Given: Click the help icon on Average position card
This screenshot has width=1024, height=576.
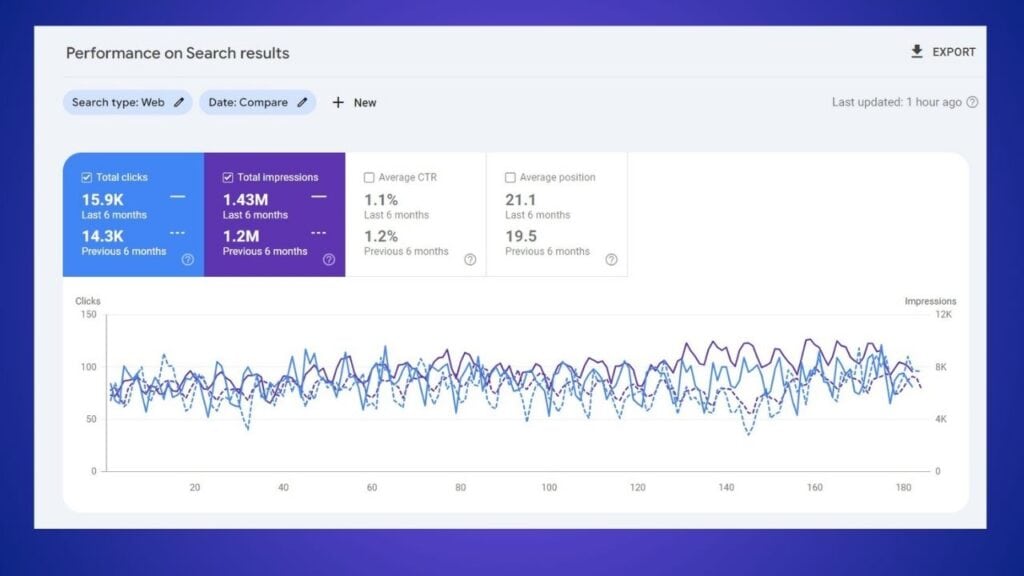Looking at the screenshot, I should click(x=611, y=259).
